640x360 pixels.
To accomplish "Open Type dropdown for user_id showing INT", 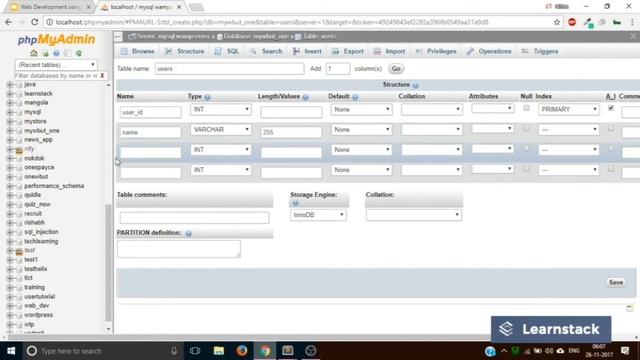I will tap(221, 109).
